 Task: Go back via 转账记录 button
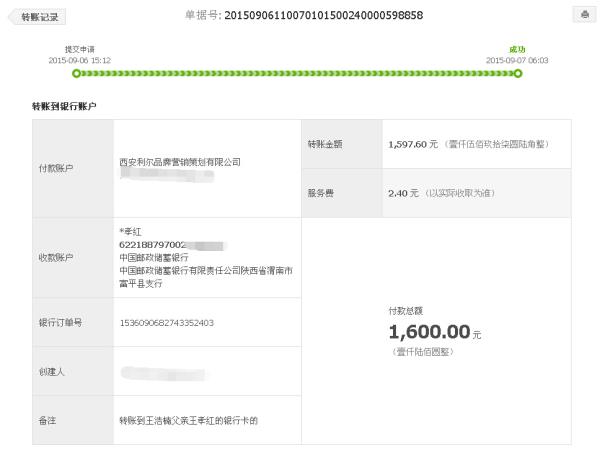click(x=38, y=17)
